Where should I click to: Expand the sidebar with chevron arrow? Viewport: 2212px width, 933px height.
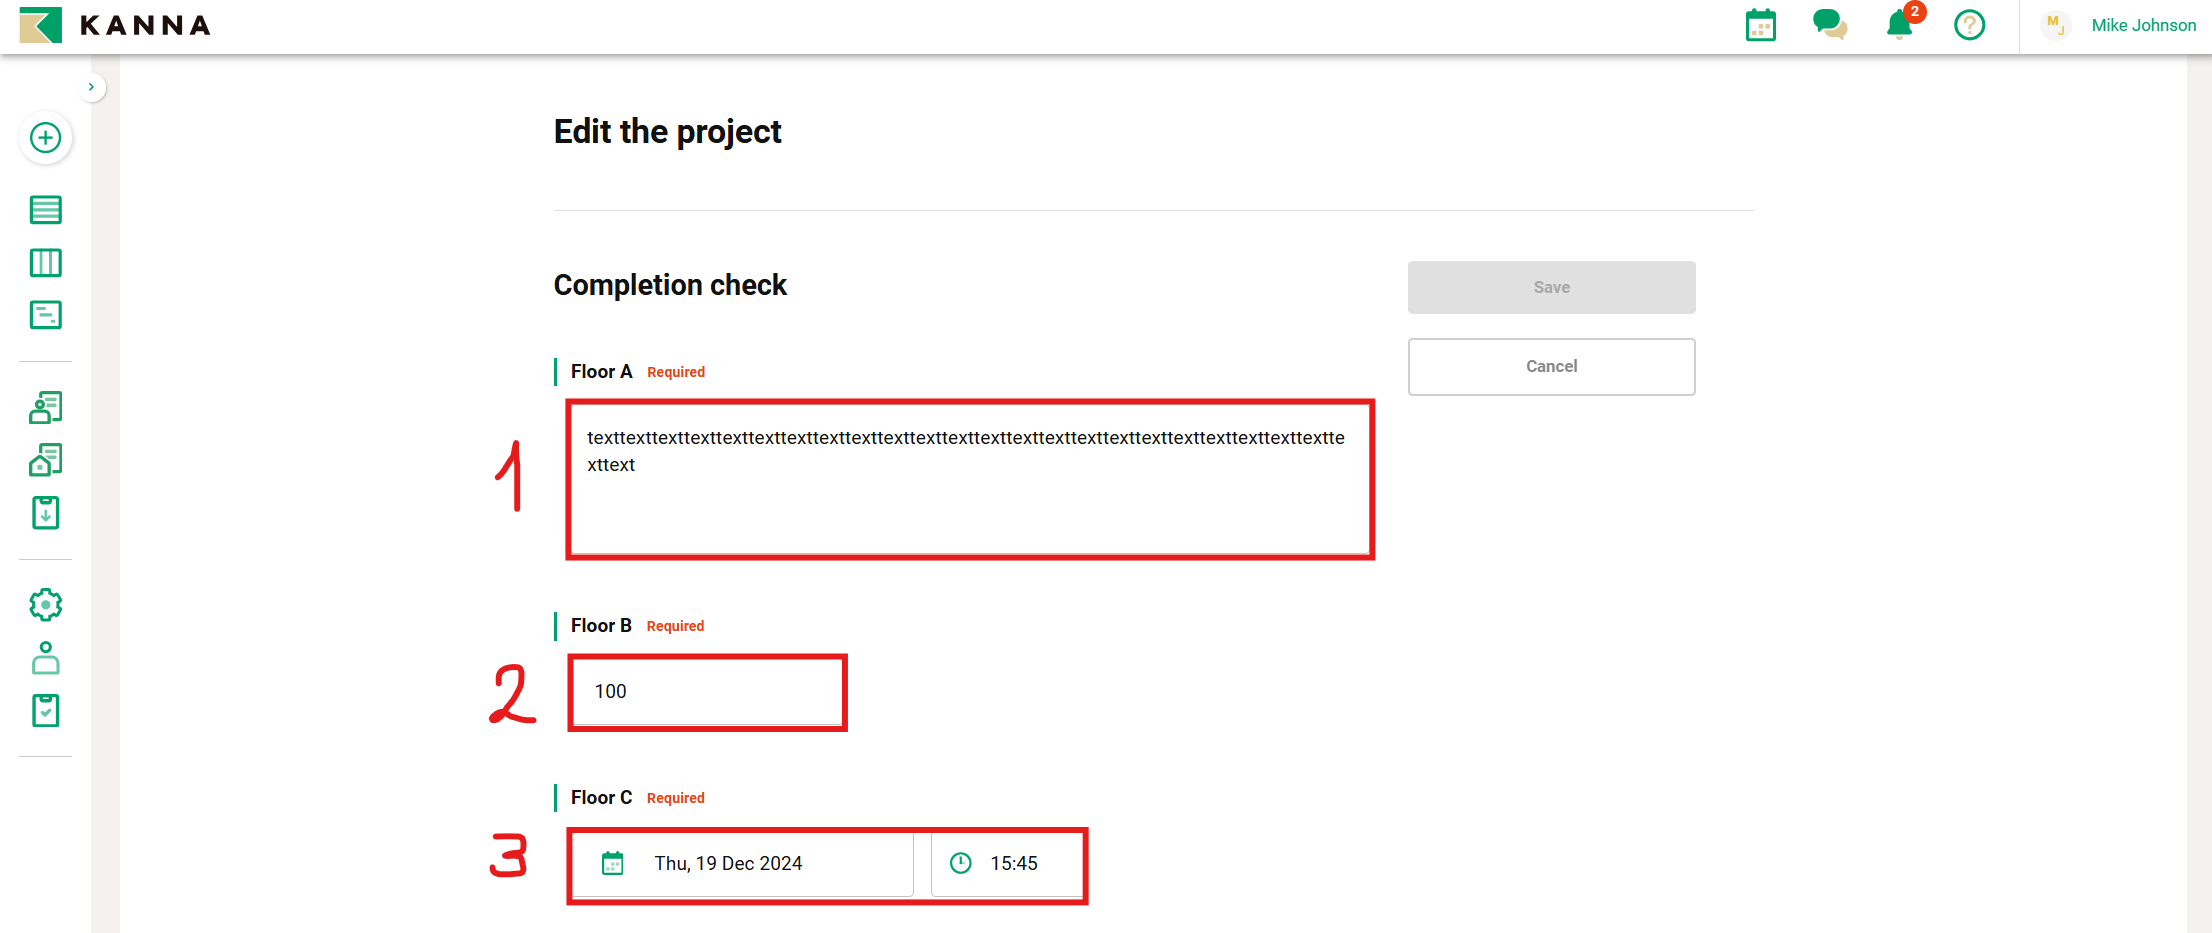91,87
